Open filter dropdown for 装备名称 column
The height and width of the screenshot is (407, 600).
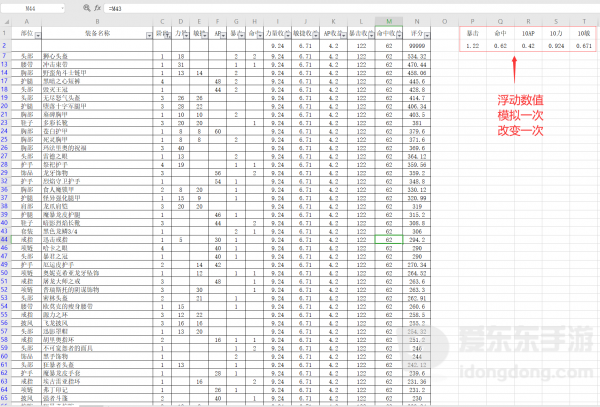tap(151, 36)
